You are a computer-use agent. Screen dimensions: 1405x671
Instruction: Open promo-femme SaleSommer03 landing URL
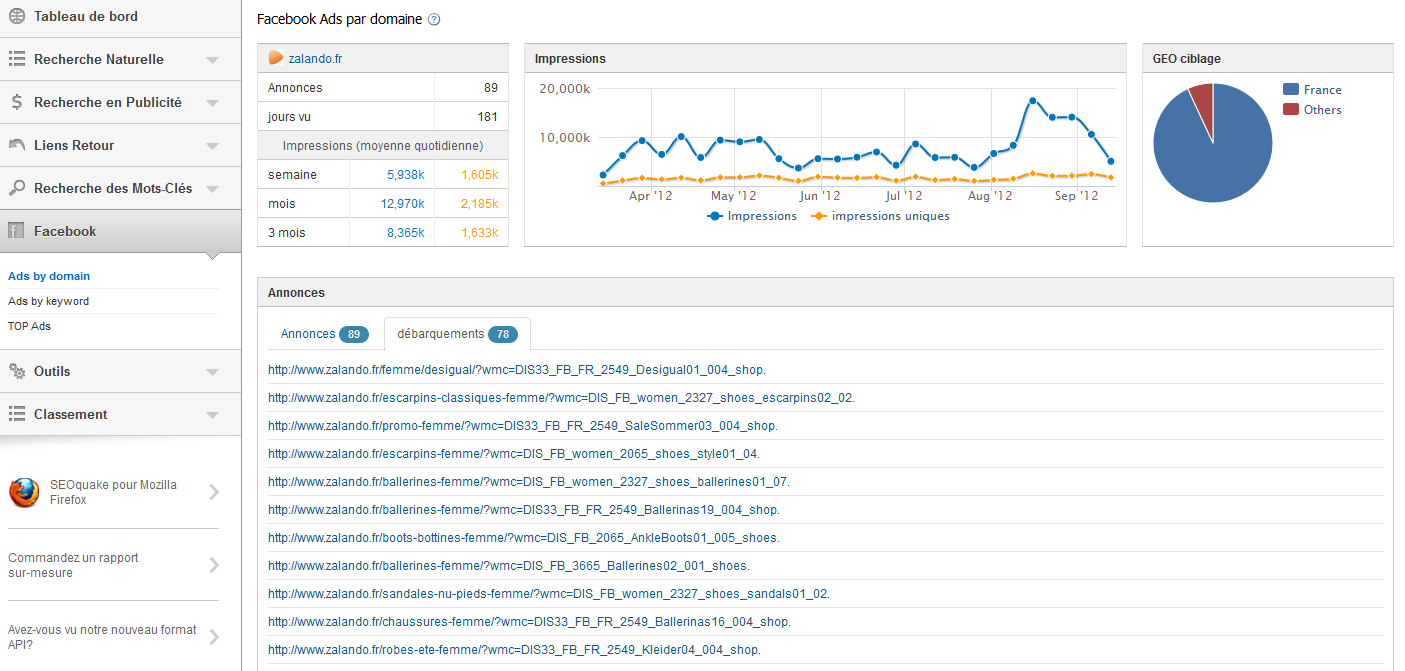(x=522, y=426)
